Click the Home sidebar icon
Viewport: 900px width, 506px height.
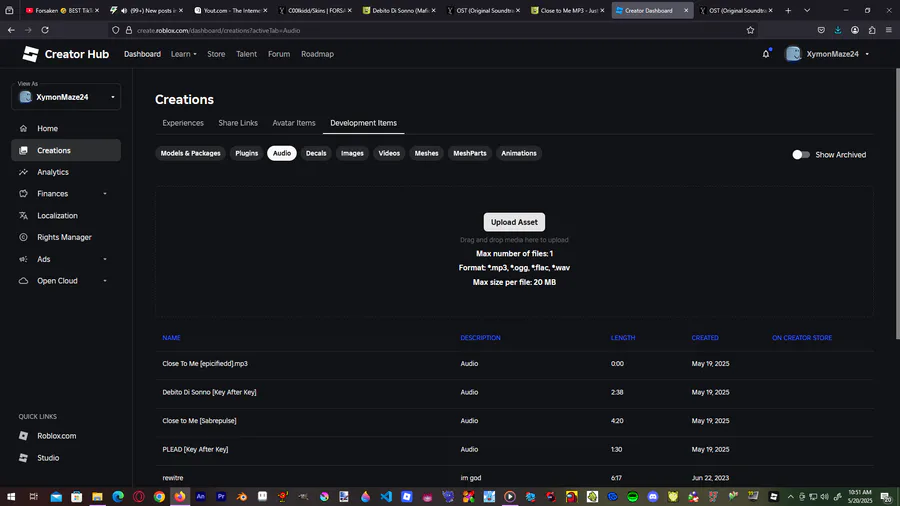24,129
